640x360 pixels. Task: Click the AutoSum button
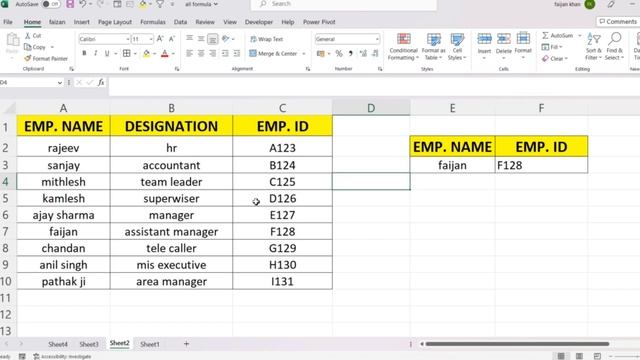tap(558, 36)
